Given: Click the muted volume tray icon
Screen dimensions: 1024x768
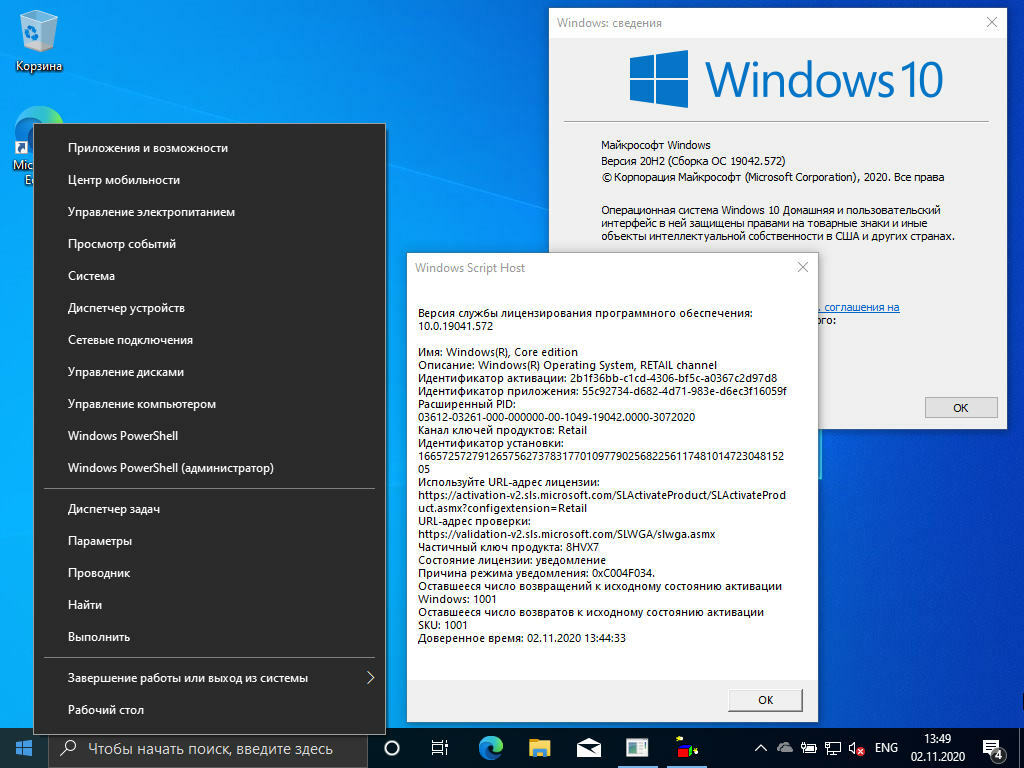Looking at the screenshot, I should [856, 748].
